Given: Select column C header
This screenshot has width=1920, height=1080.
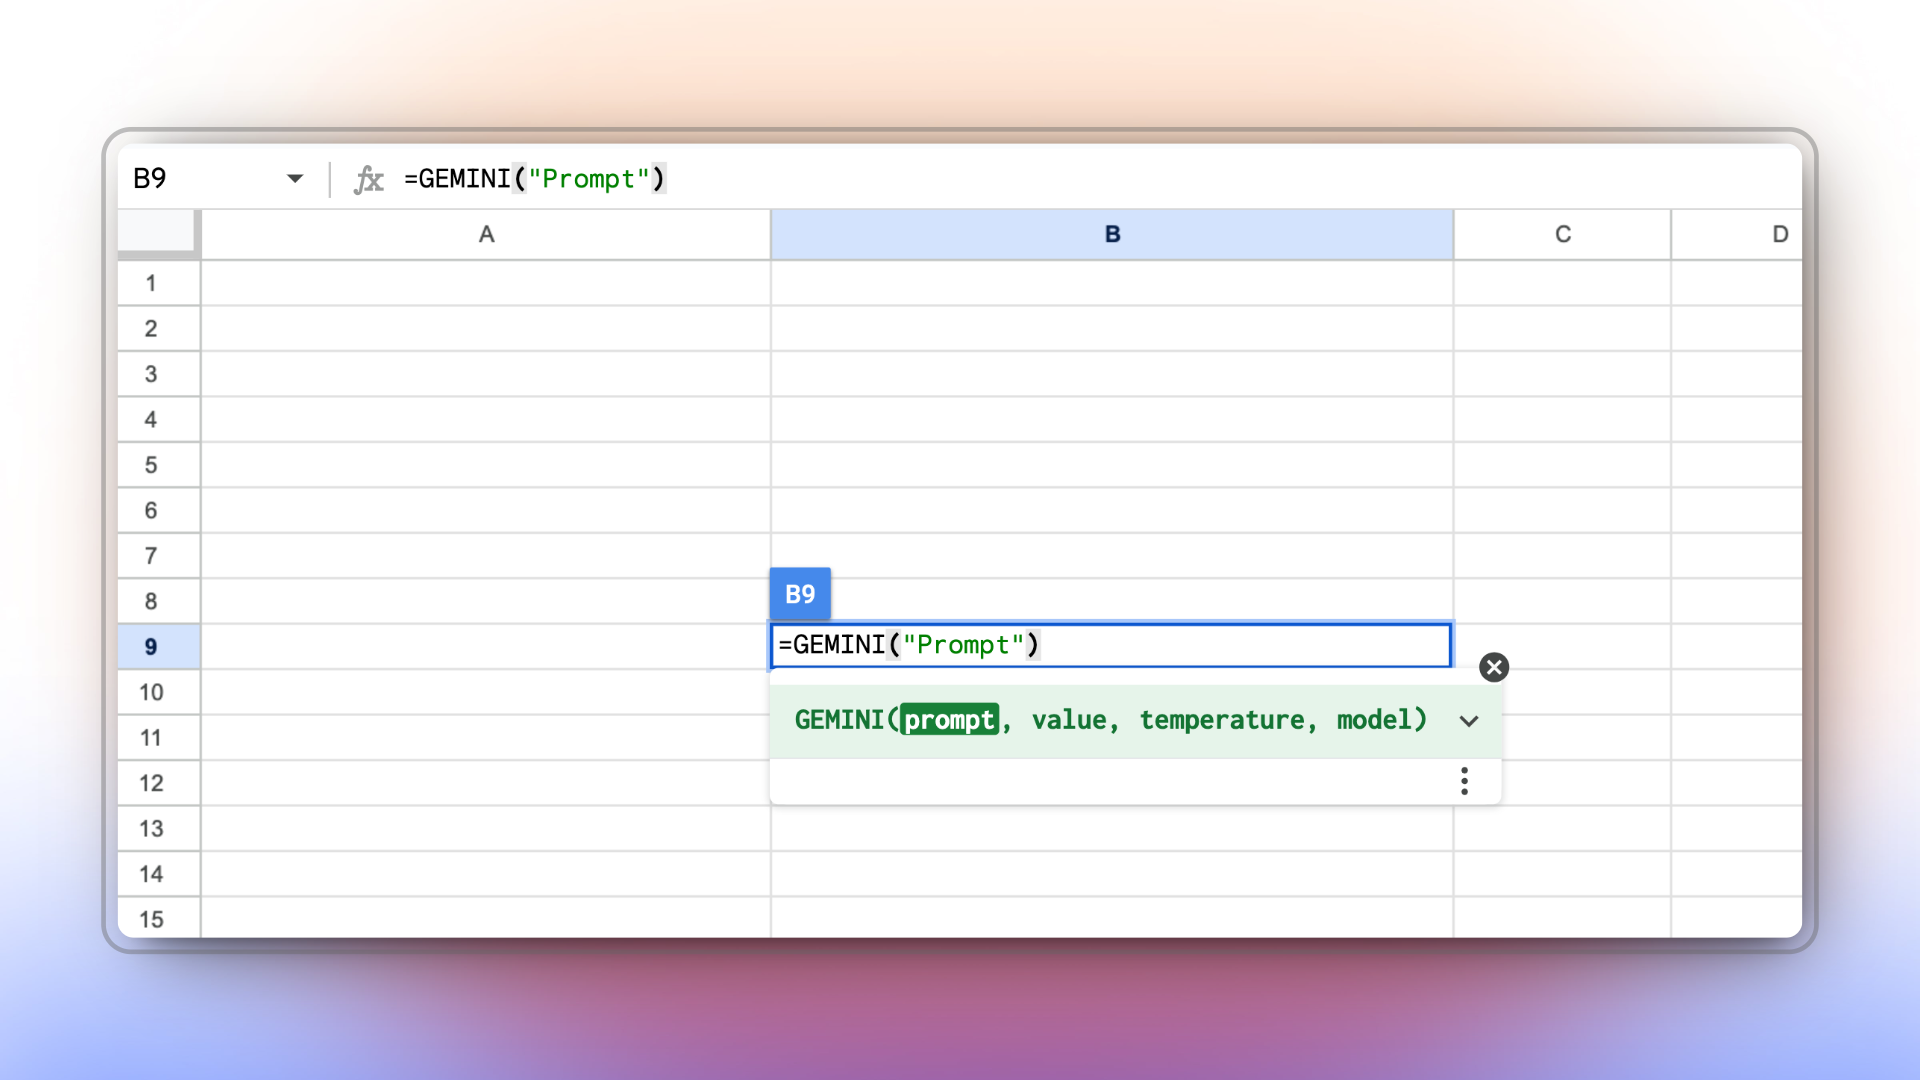Looking at the screenshot, I should [x=1562, y=234].
